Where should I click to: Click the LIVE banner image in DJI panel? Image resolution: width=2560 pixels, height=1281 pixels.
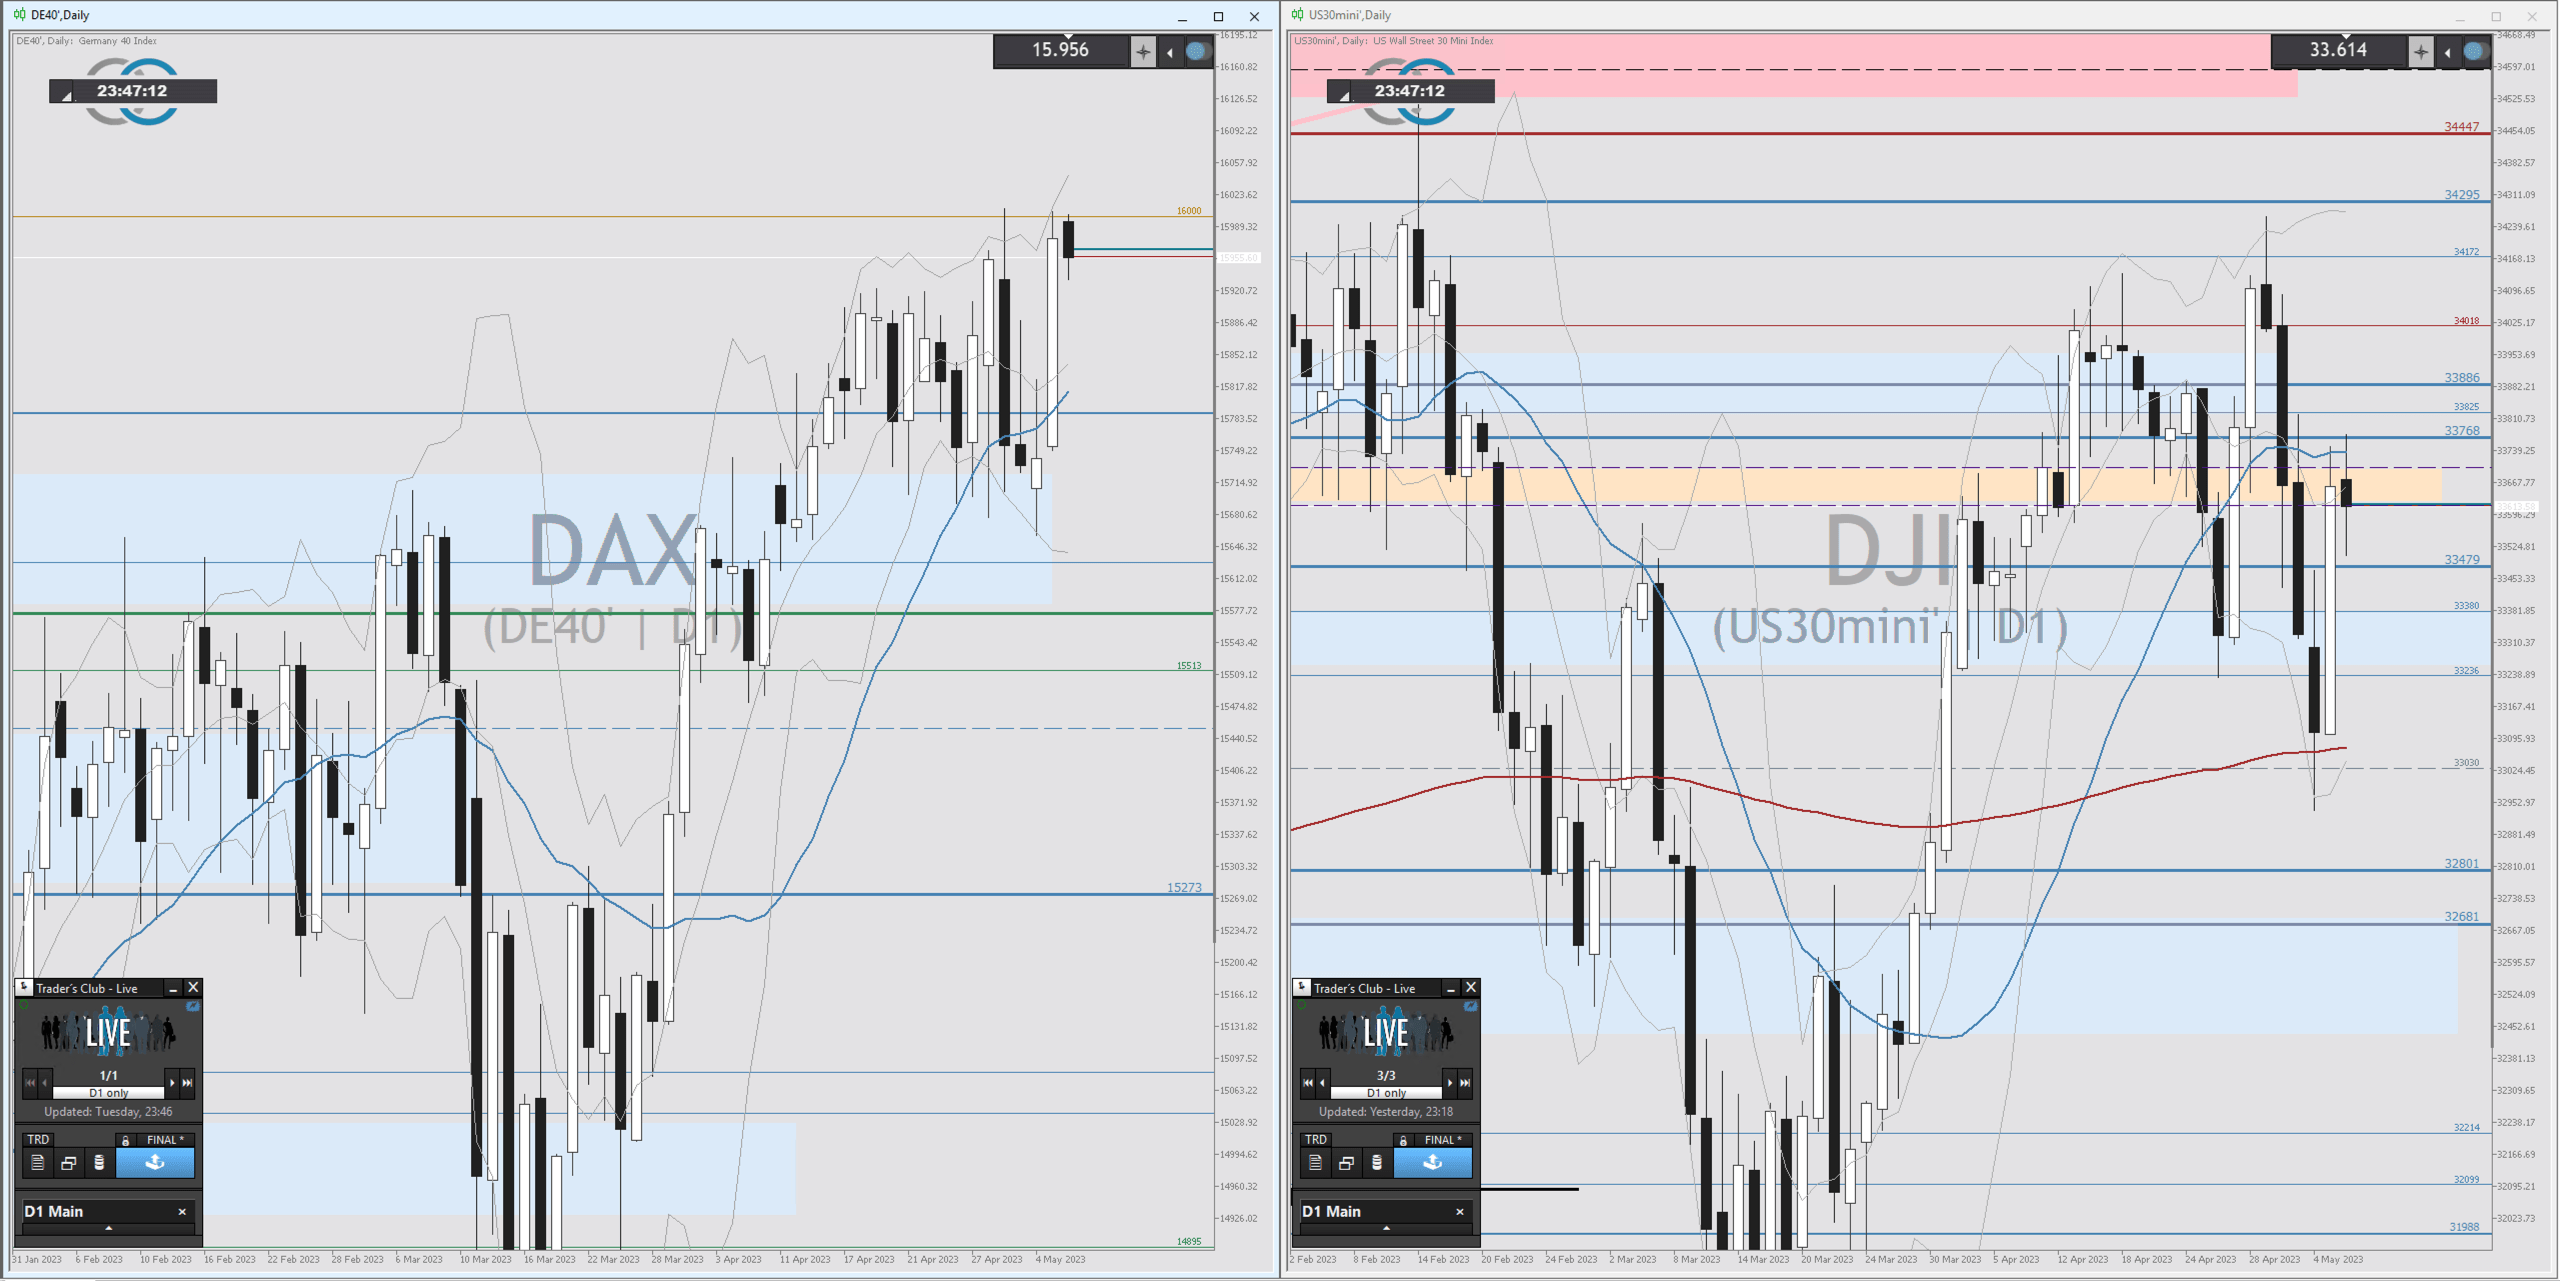(1386, 1032)
